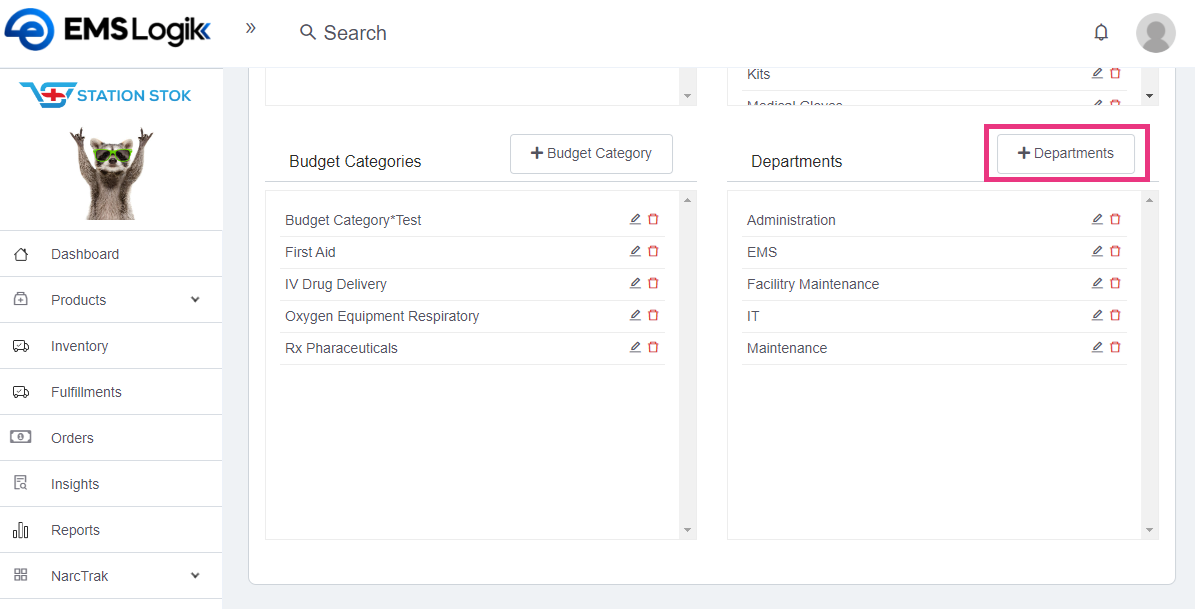Image resolution: width=1195 pixels, height=609 pixels.
Task: Open the notifications bell
Action: click(x=1101, y=33)
